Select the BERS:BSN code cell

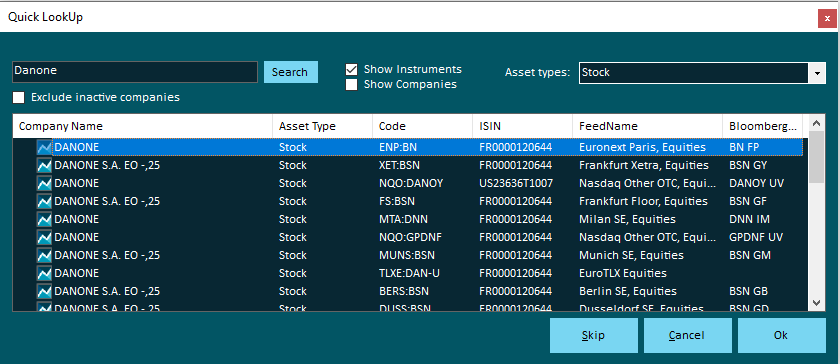422,291
